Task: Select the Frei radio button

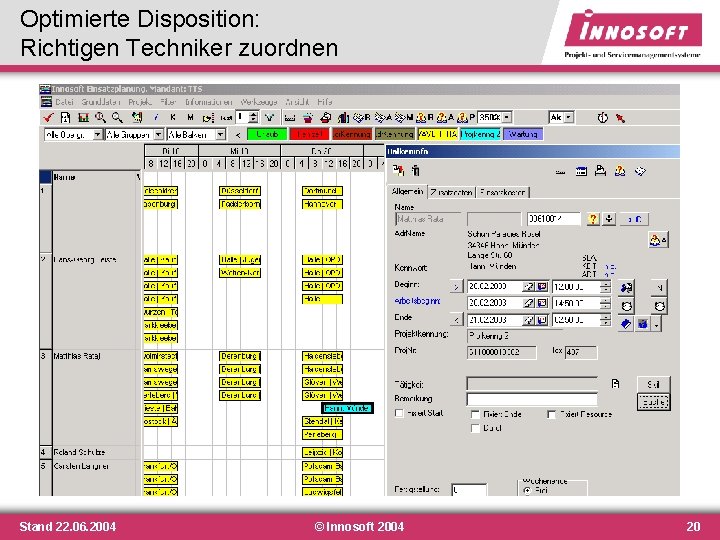Action: 527,490
